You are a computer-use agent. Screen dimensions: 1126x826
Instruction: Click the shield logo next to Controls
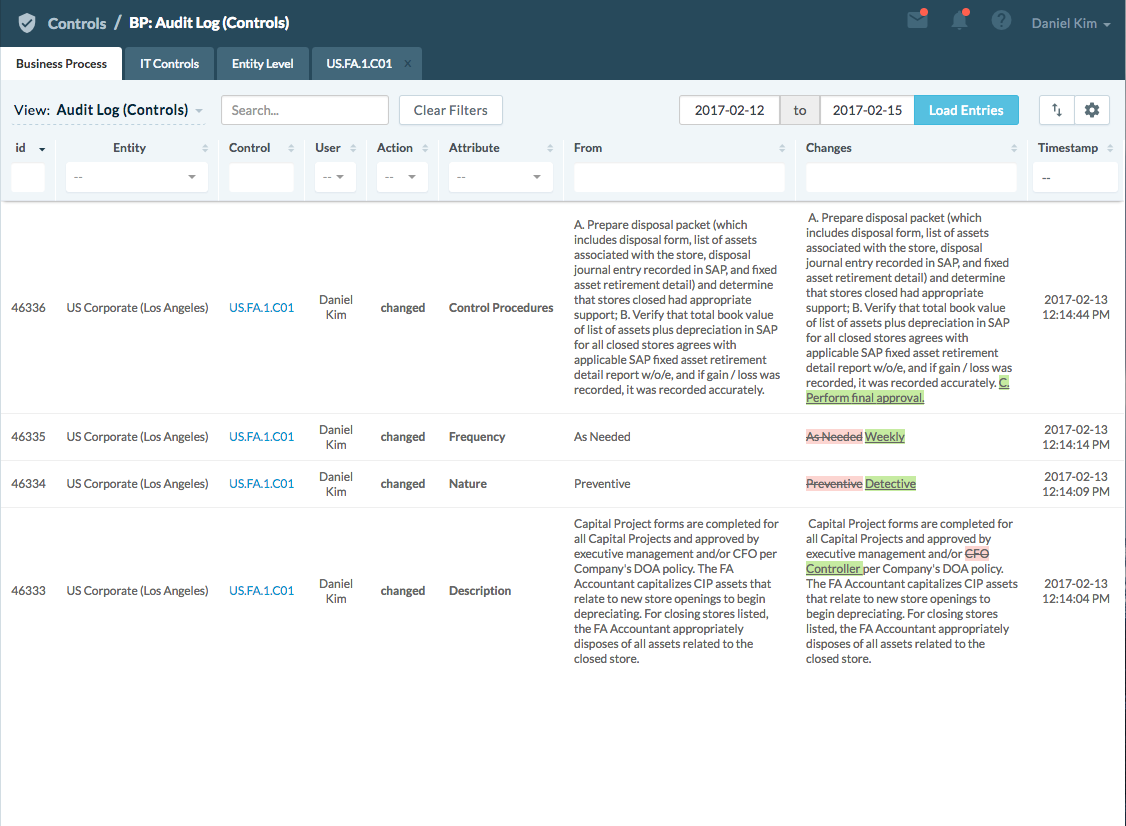(x=26, y=22)
